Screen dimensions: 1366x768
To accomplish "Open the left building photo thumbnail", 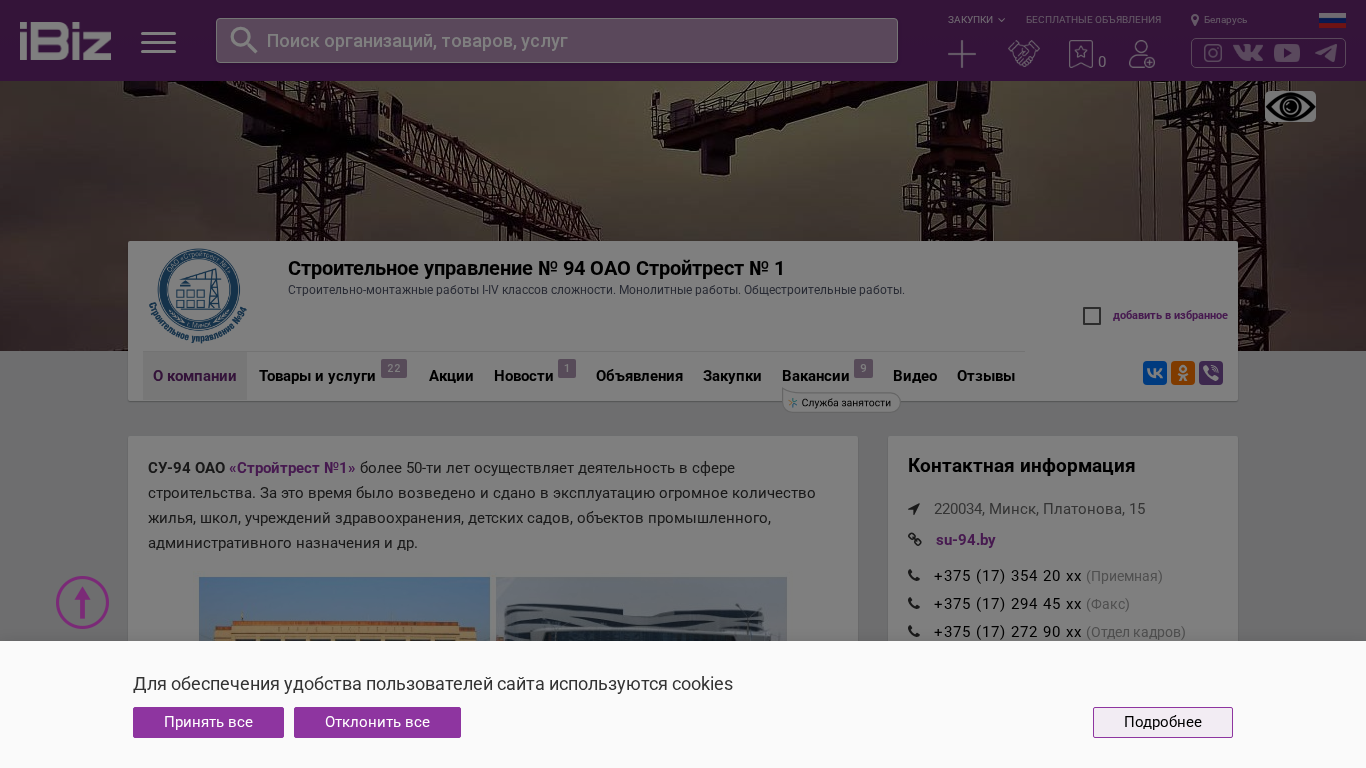I will pos(344,609).
